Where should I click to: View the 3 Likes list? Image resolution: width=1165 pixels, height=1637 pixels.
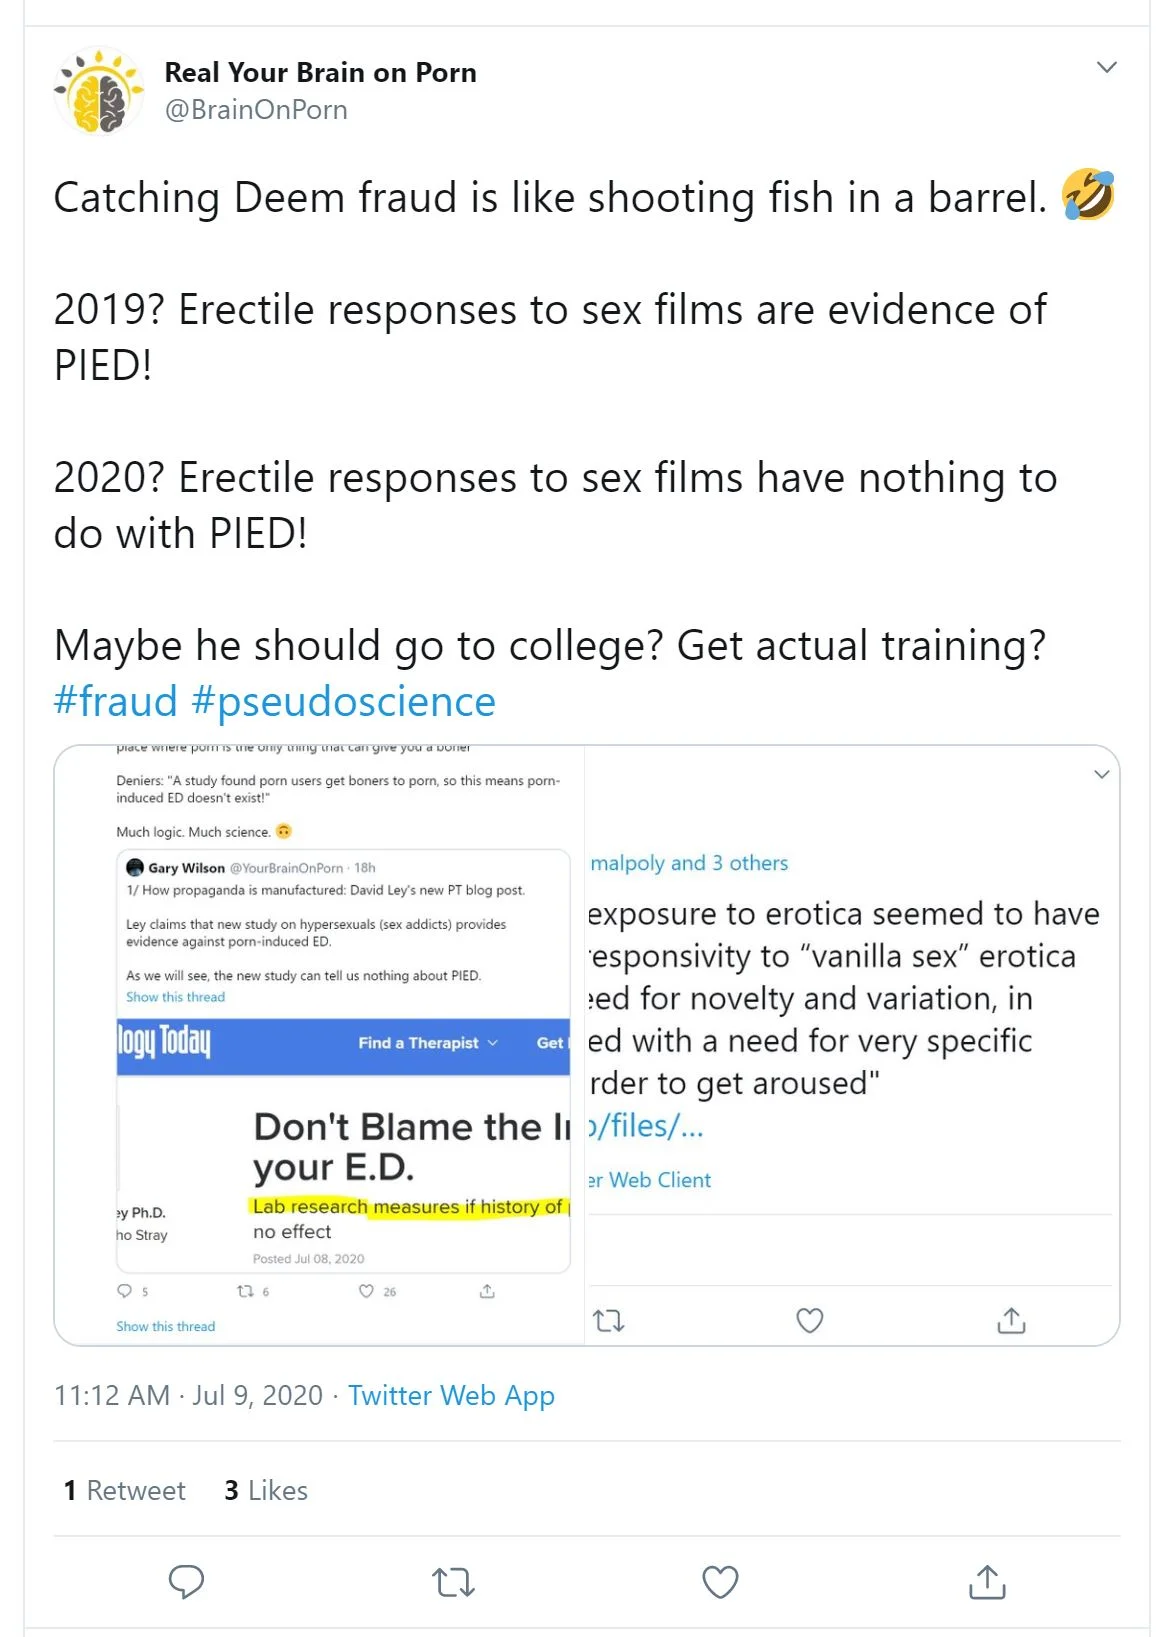[x=266, y=1490]
